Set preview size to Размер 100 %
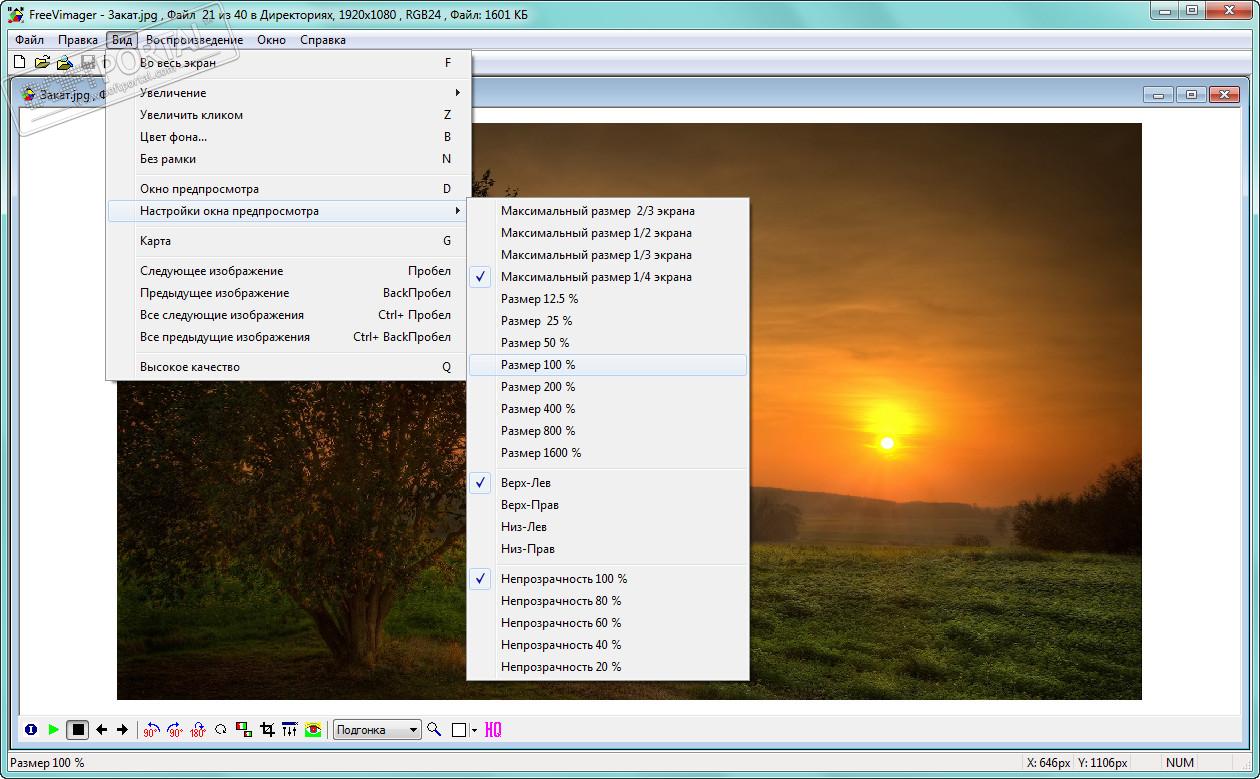The image size is (1260, 779). [x=608, y=365]
